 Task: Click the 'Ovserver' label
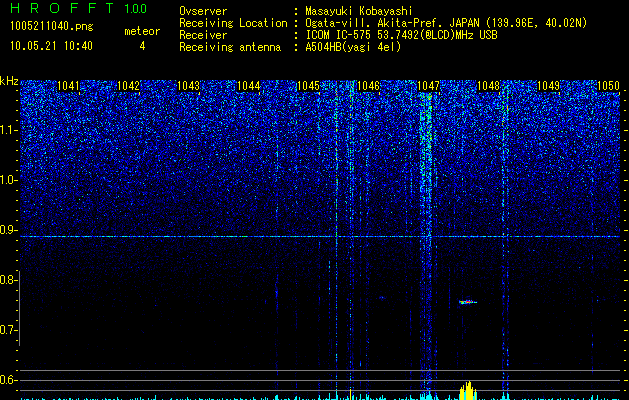pyautogui.click(x=203, y=11)
